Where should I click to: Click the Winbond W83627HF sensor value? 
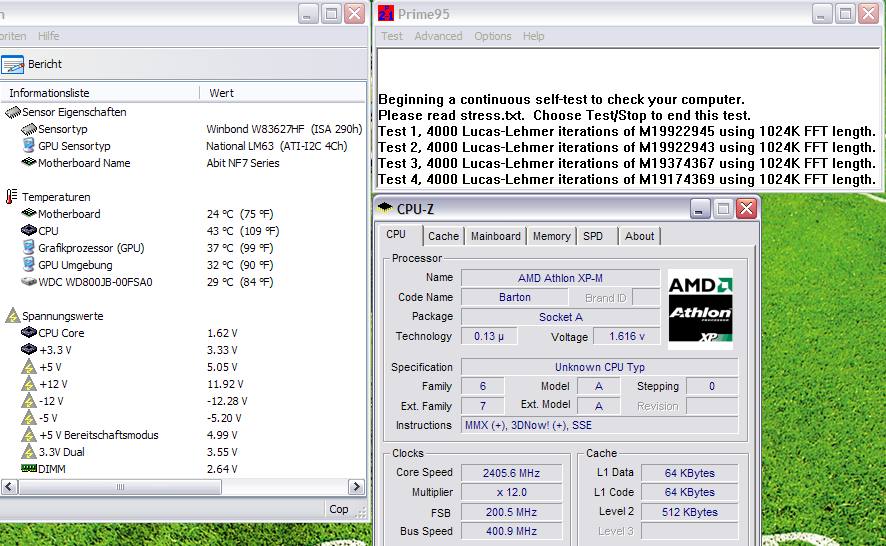[x=284, y=129]
